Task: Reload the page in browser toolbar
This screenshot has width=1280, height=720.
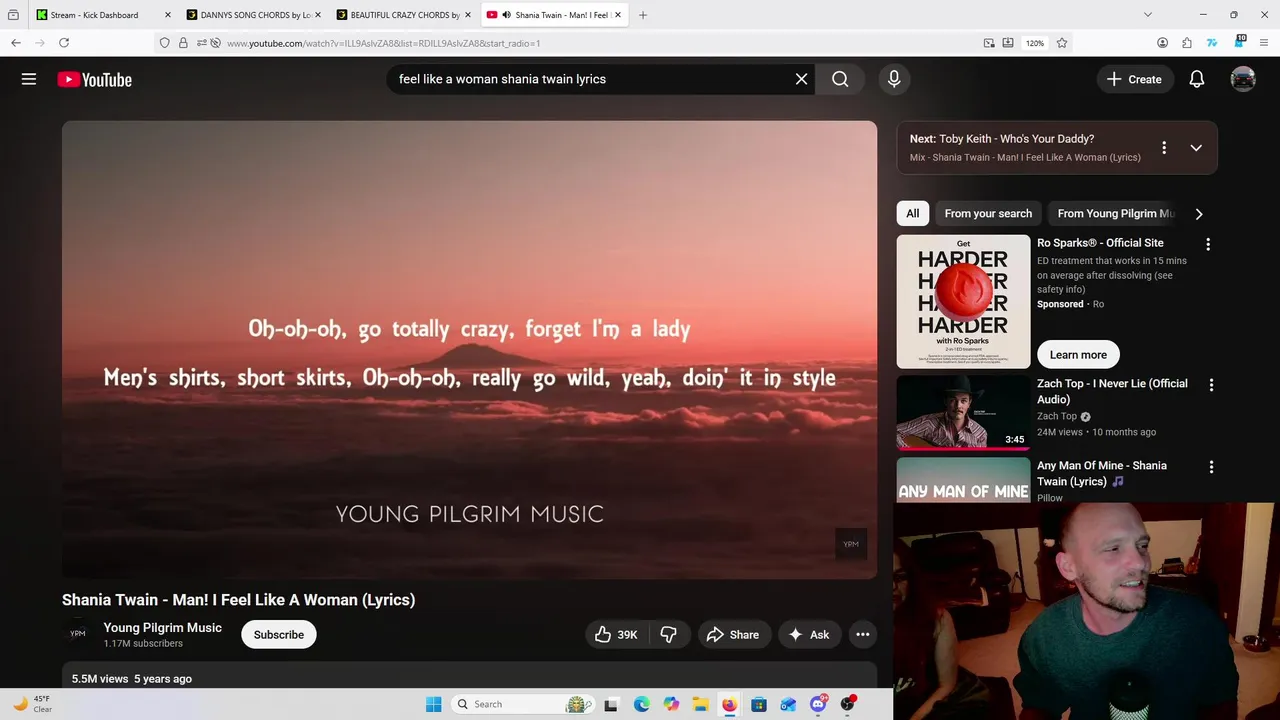Action: coord(64,43)
